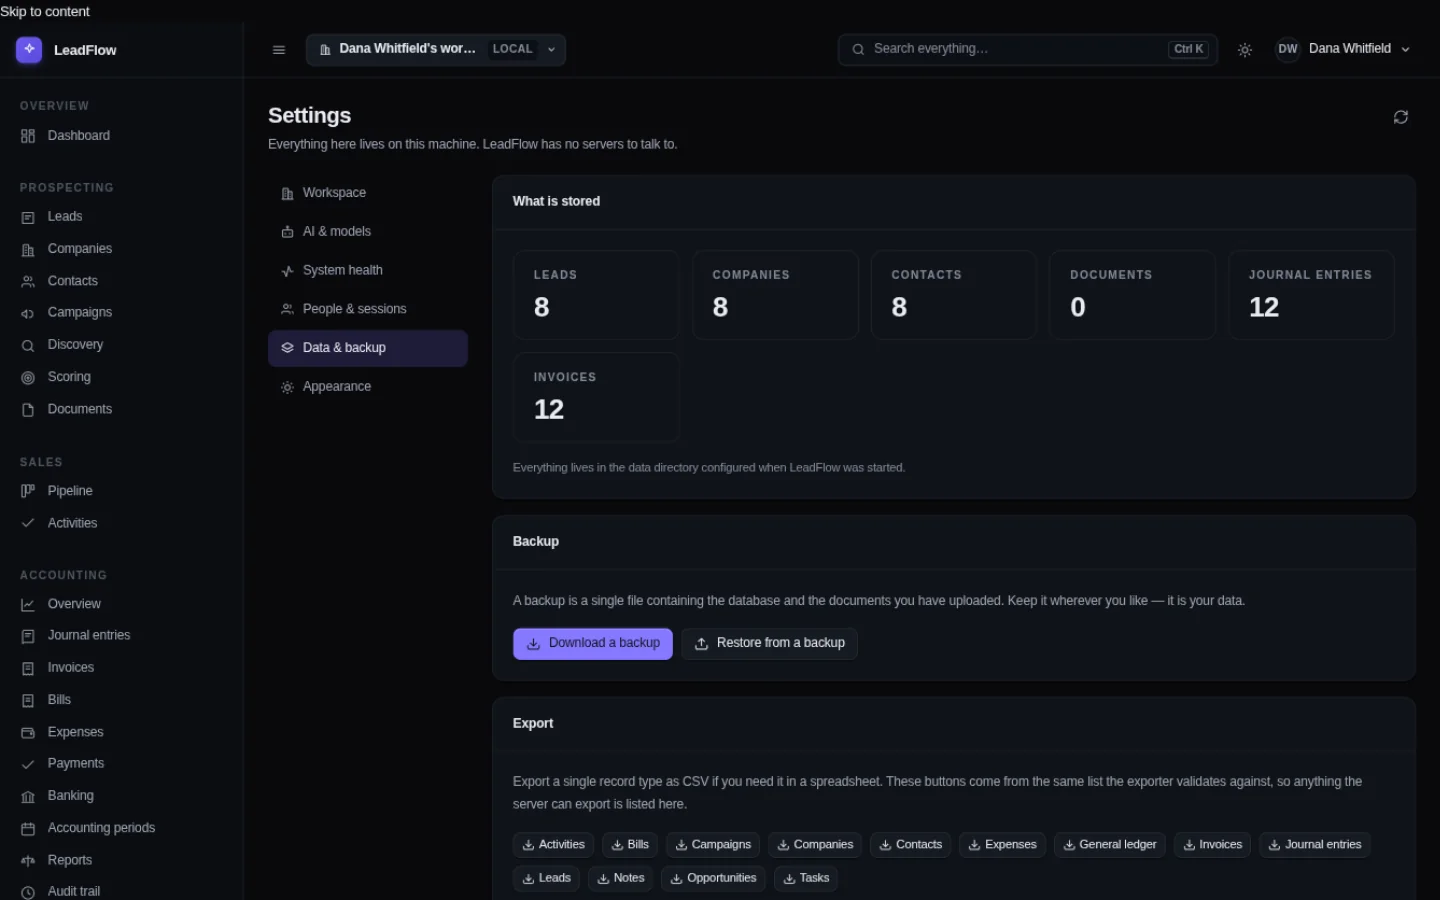Open Journal entries in sidebar

(121, 636)
